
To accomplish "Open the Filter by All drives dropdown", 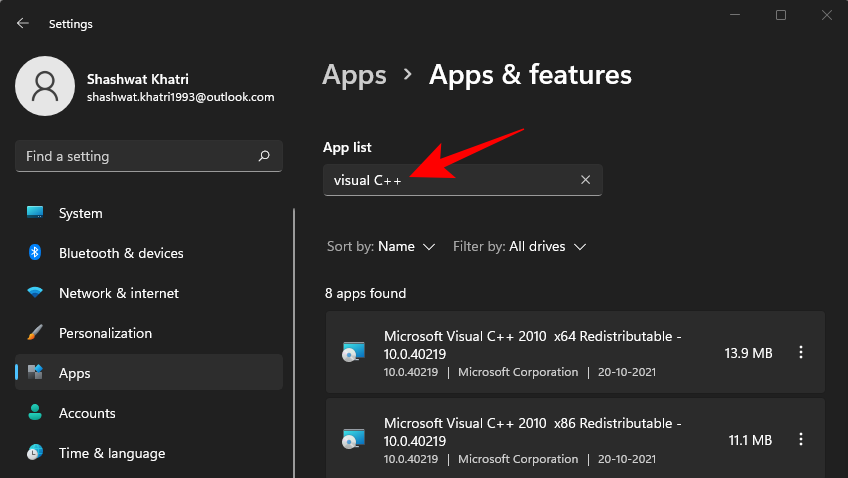I will (519, 246).
